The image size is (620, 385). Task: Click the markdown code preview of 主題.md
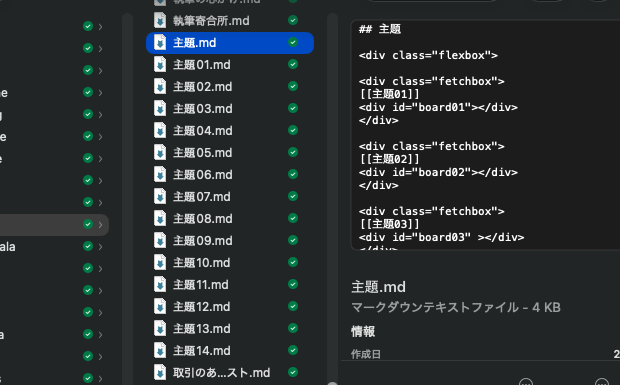pyautogui.click(x=485, y=135)
